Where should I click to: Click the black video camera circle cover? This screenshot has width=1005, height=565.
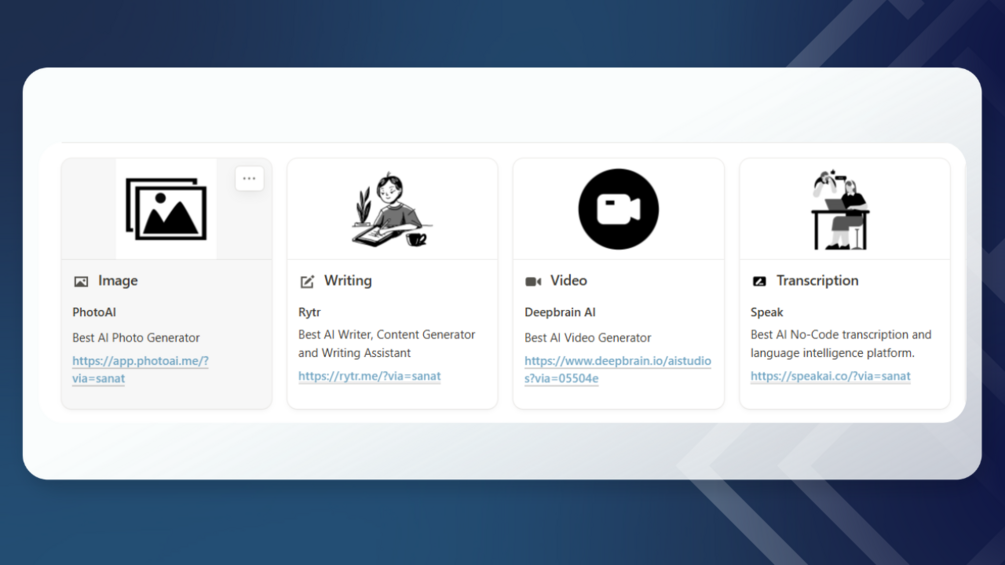[x=619, y=209]
